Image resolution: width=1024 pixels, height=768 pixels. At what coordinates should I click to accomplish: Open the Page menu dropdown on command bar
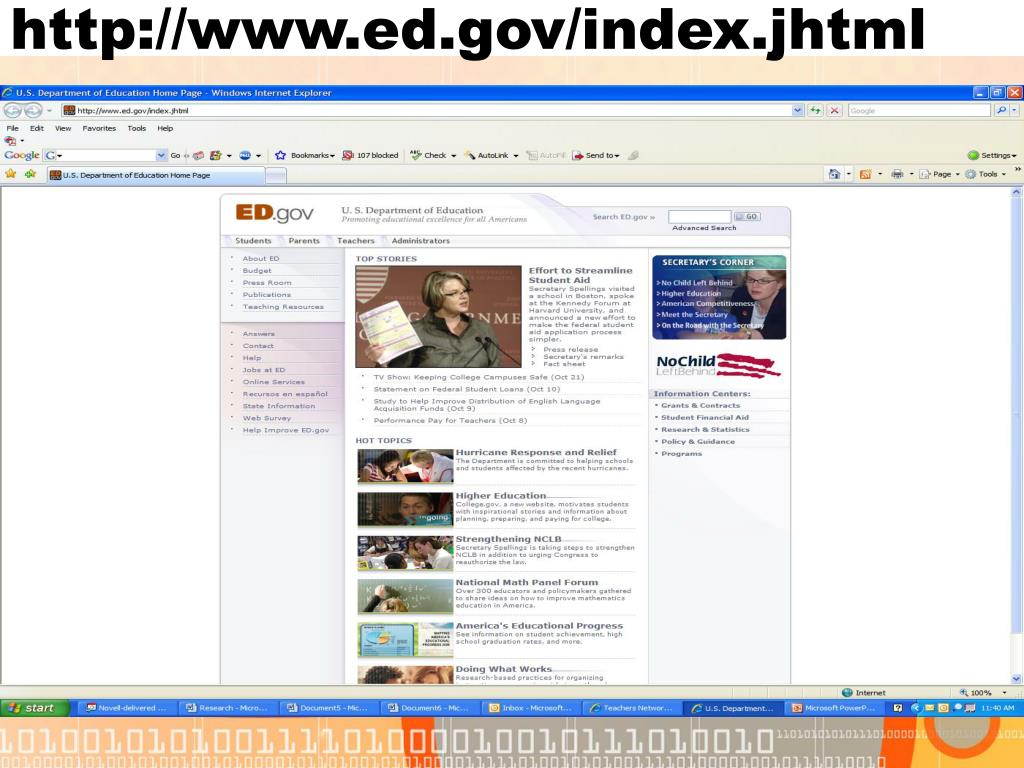pos(939,174)
